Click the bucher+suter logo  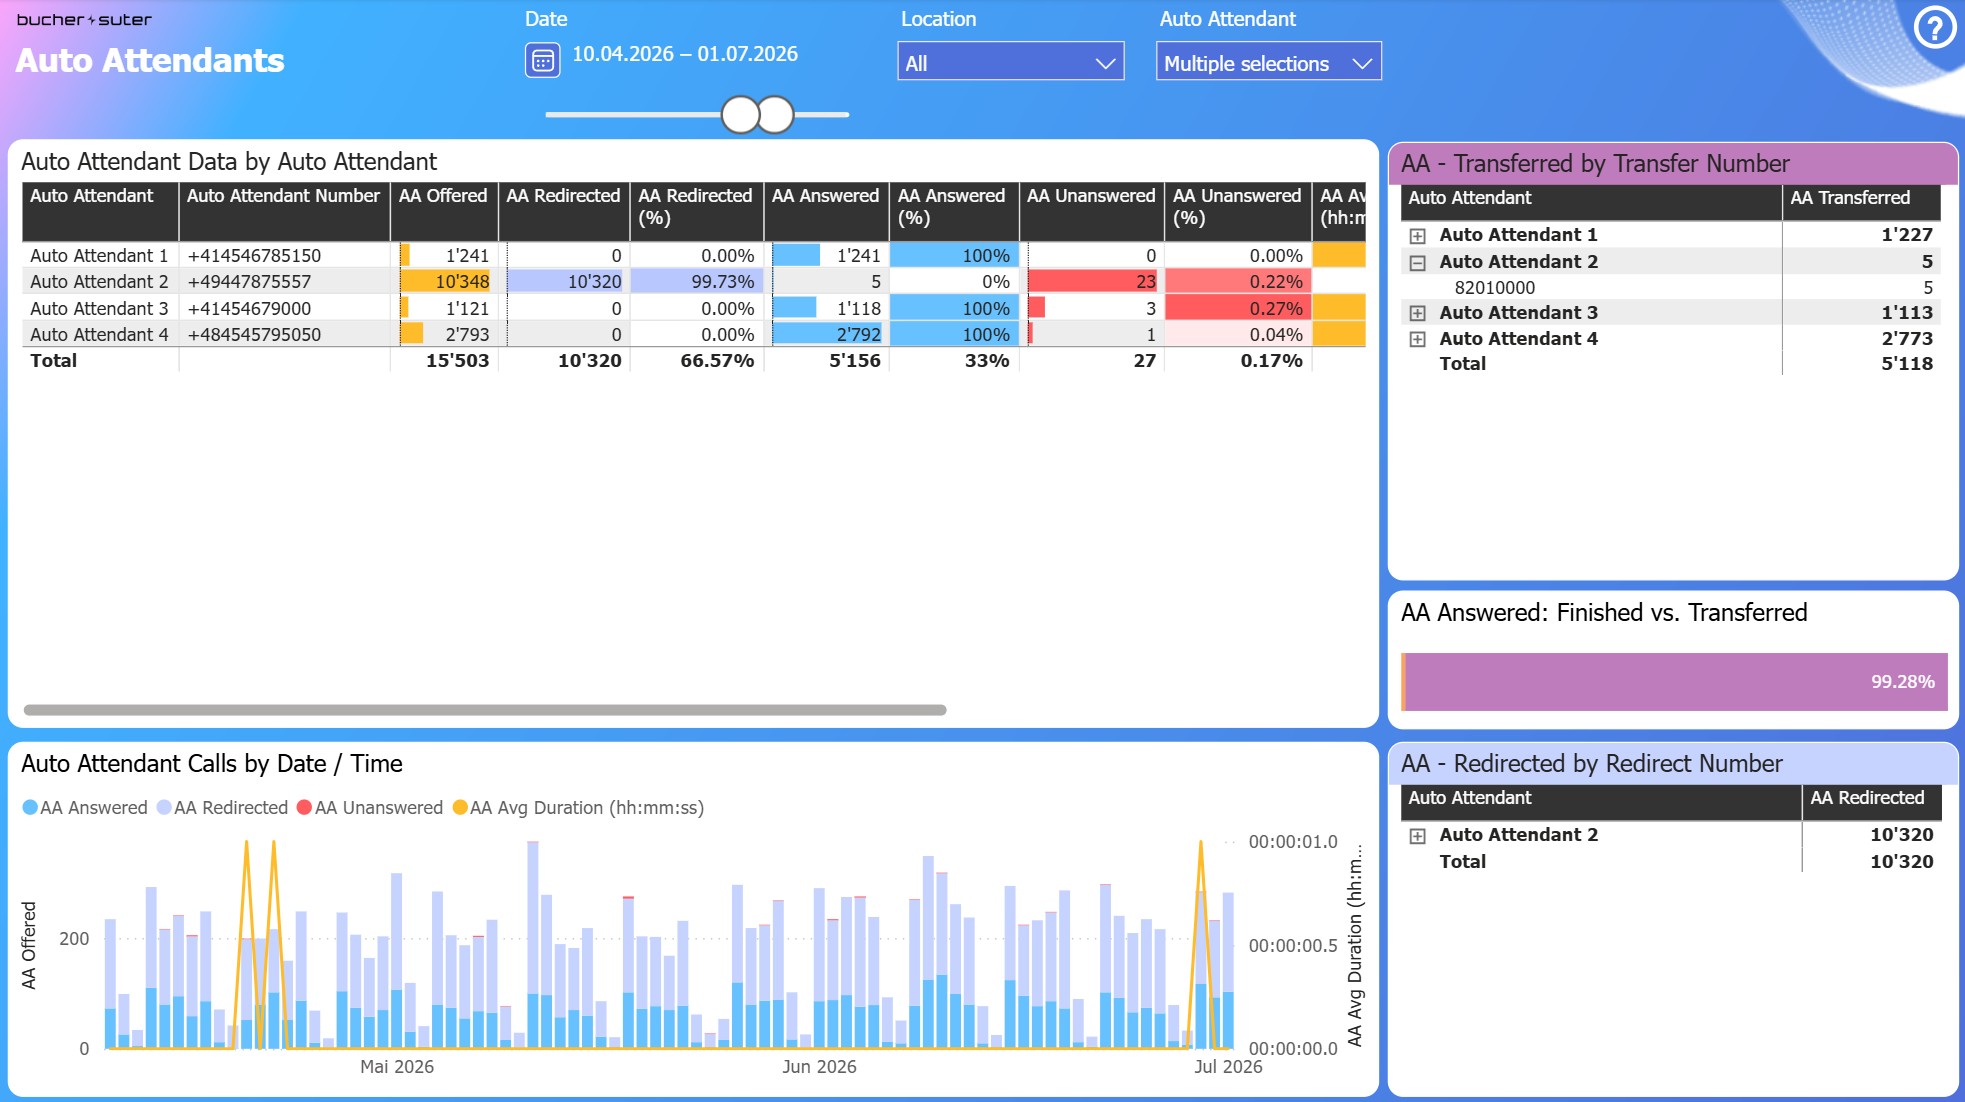84,19
